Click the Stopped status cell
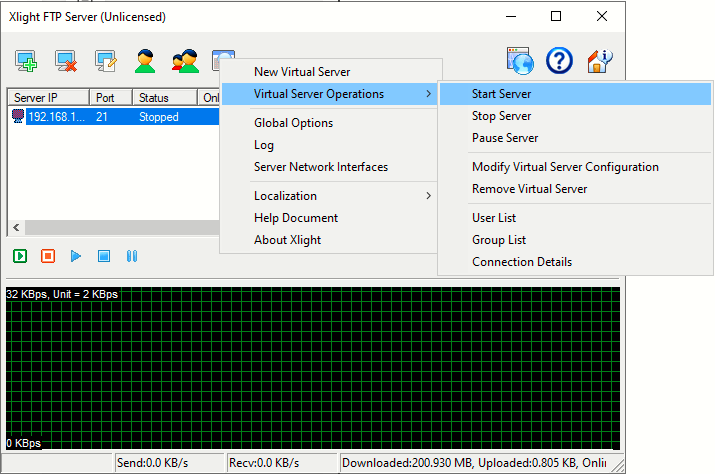 pos(159,117)
